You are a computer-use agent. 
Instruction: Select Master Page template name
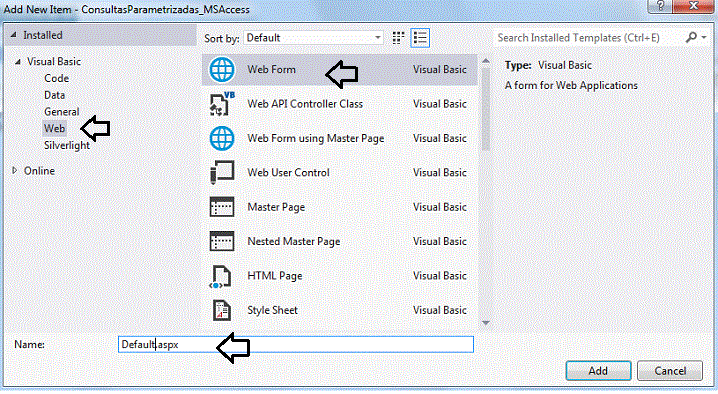pos(276,207)
